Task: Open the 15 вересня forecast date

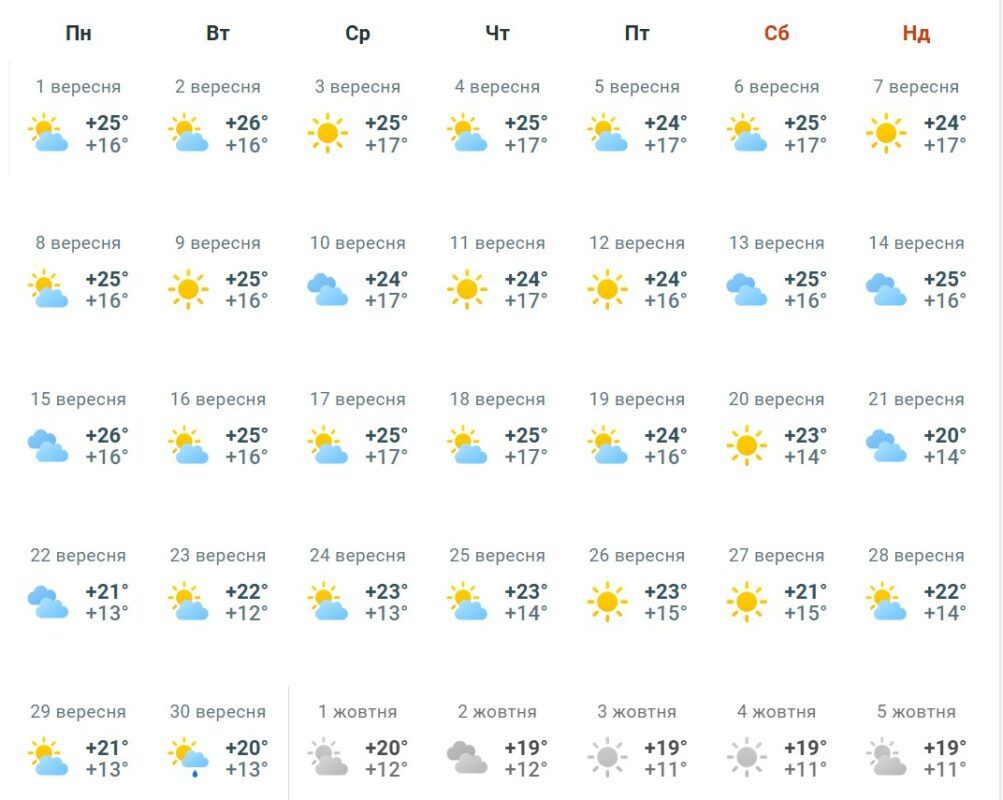Action: tap(78, 399)
